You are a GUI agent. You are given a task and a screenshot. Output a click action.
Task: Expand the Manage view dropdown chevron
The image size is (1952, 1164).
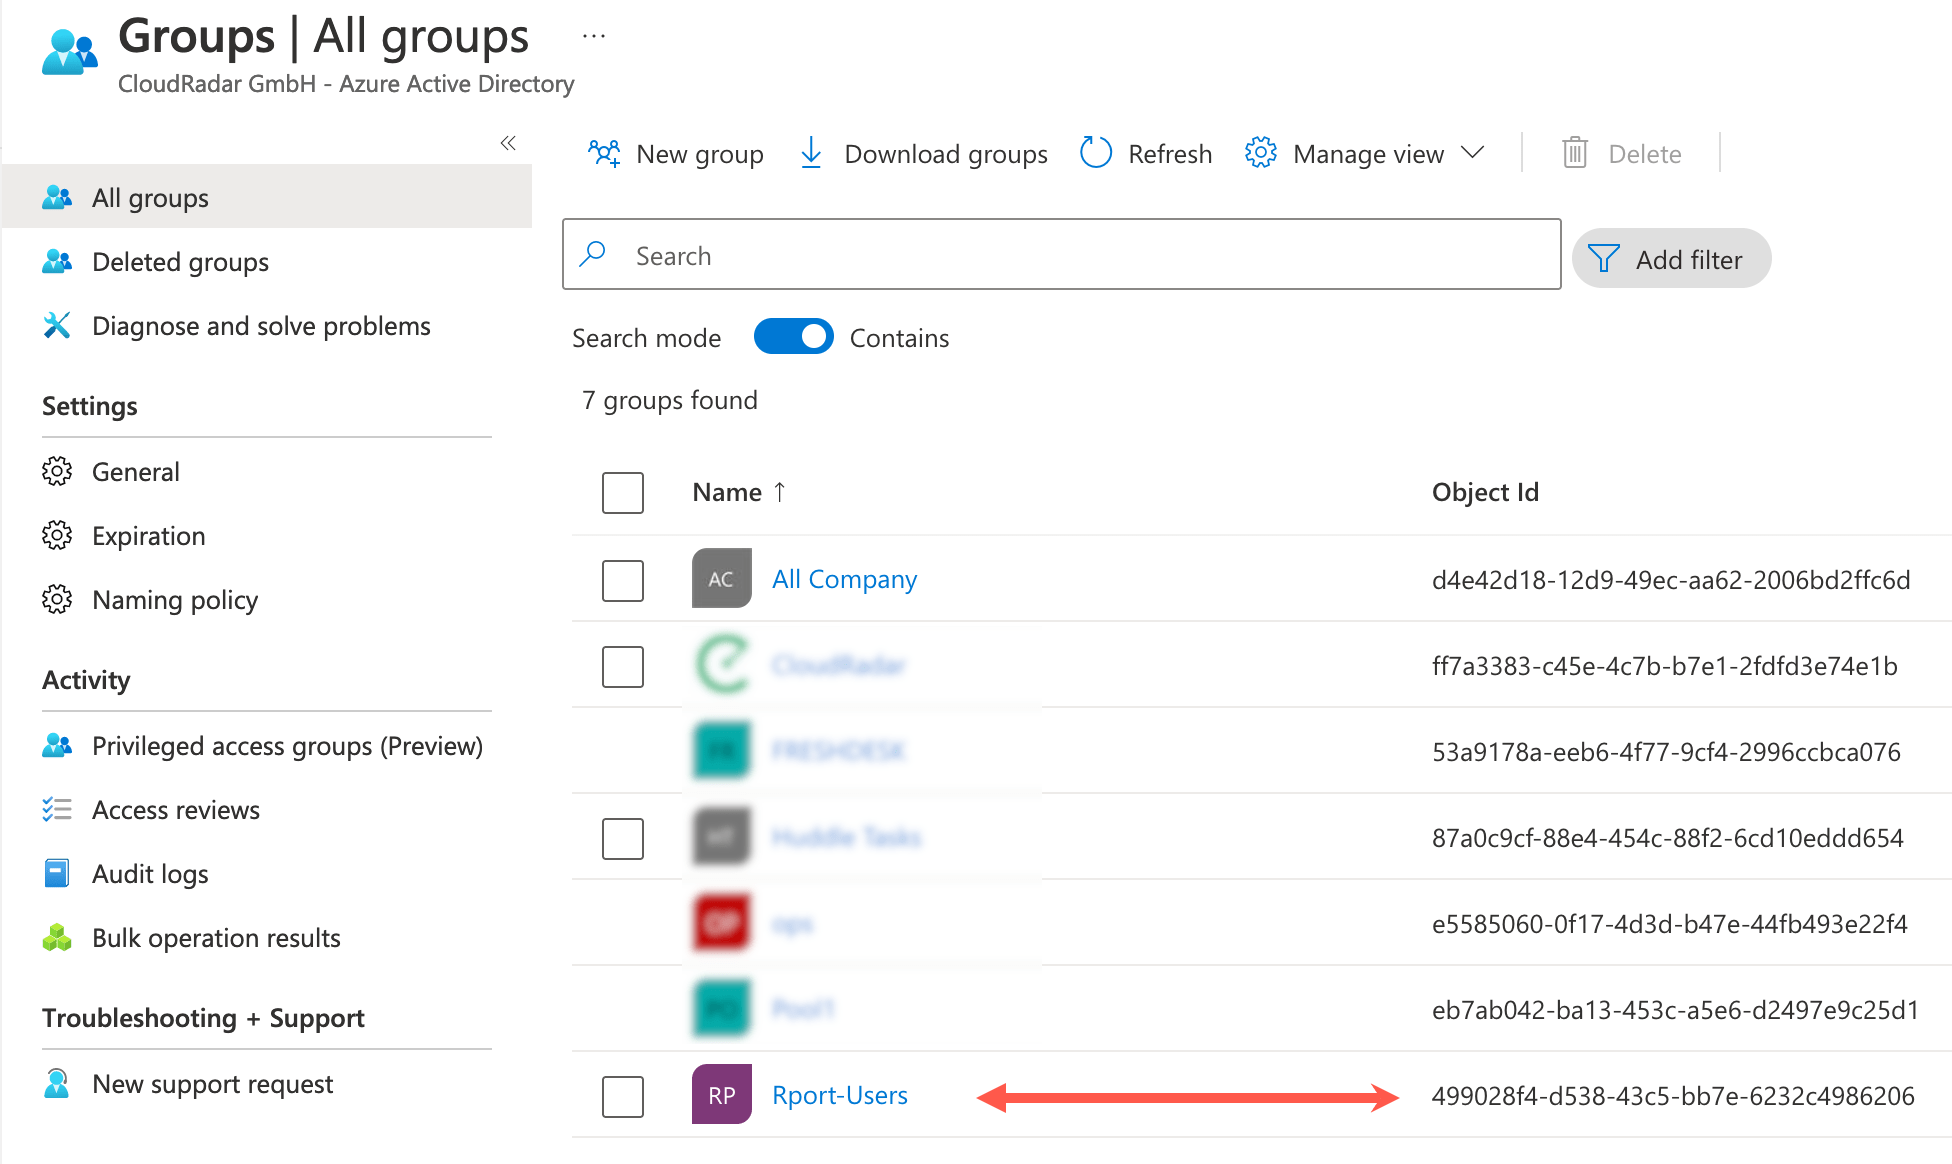(x=1472, y=153)
